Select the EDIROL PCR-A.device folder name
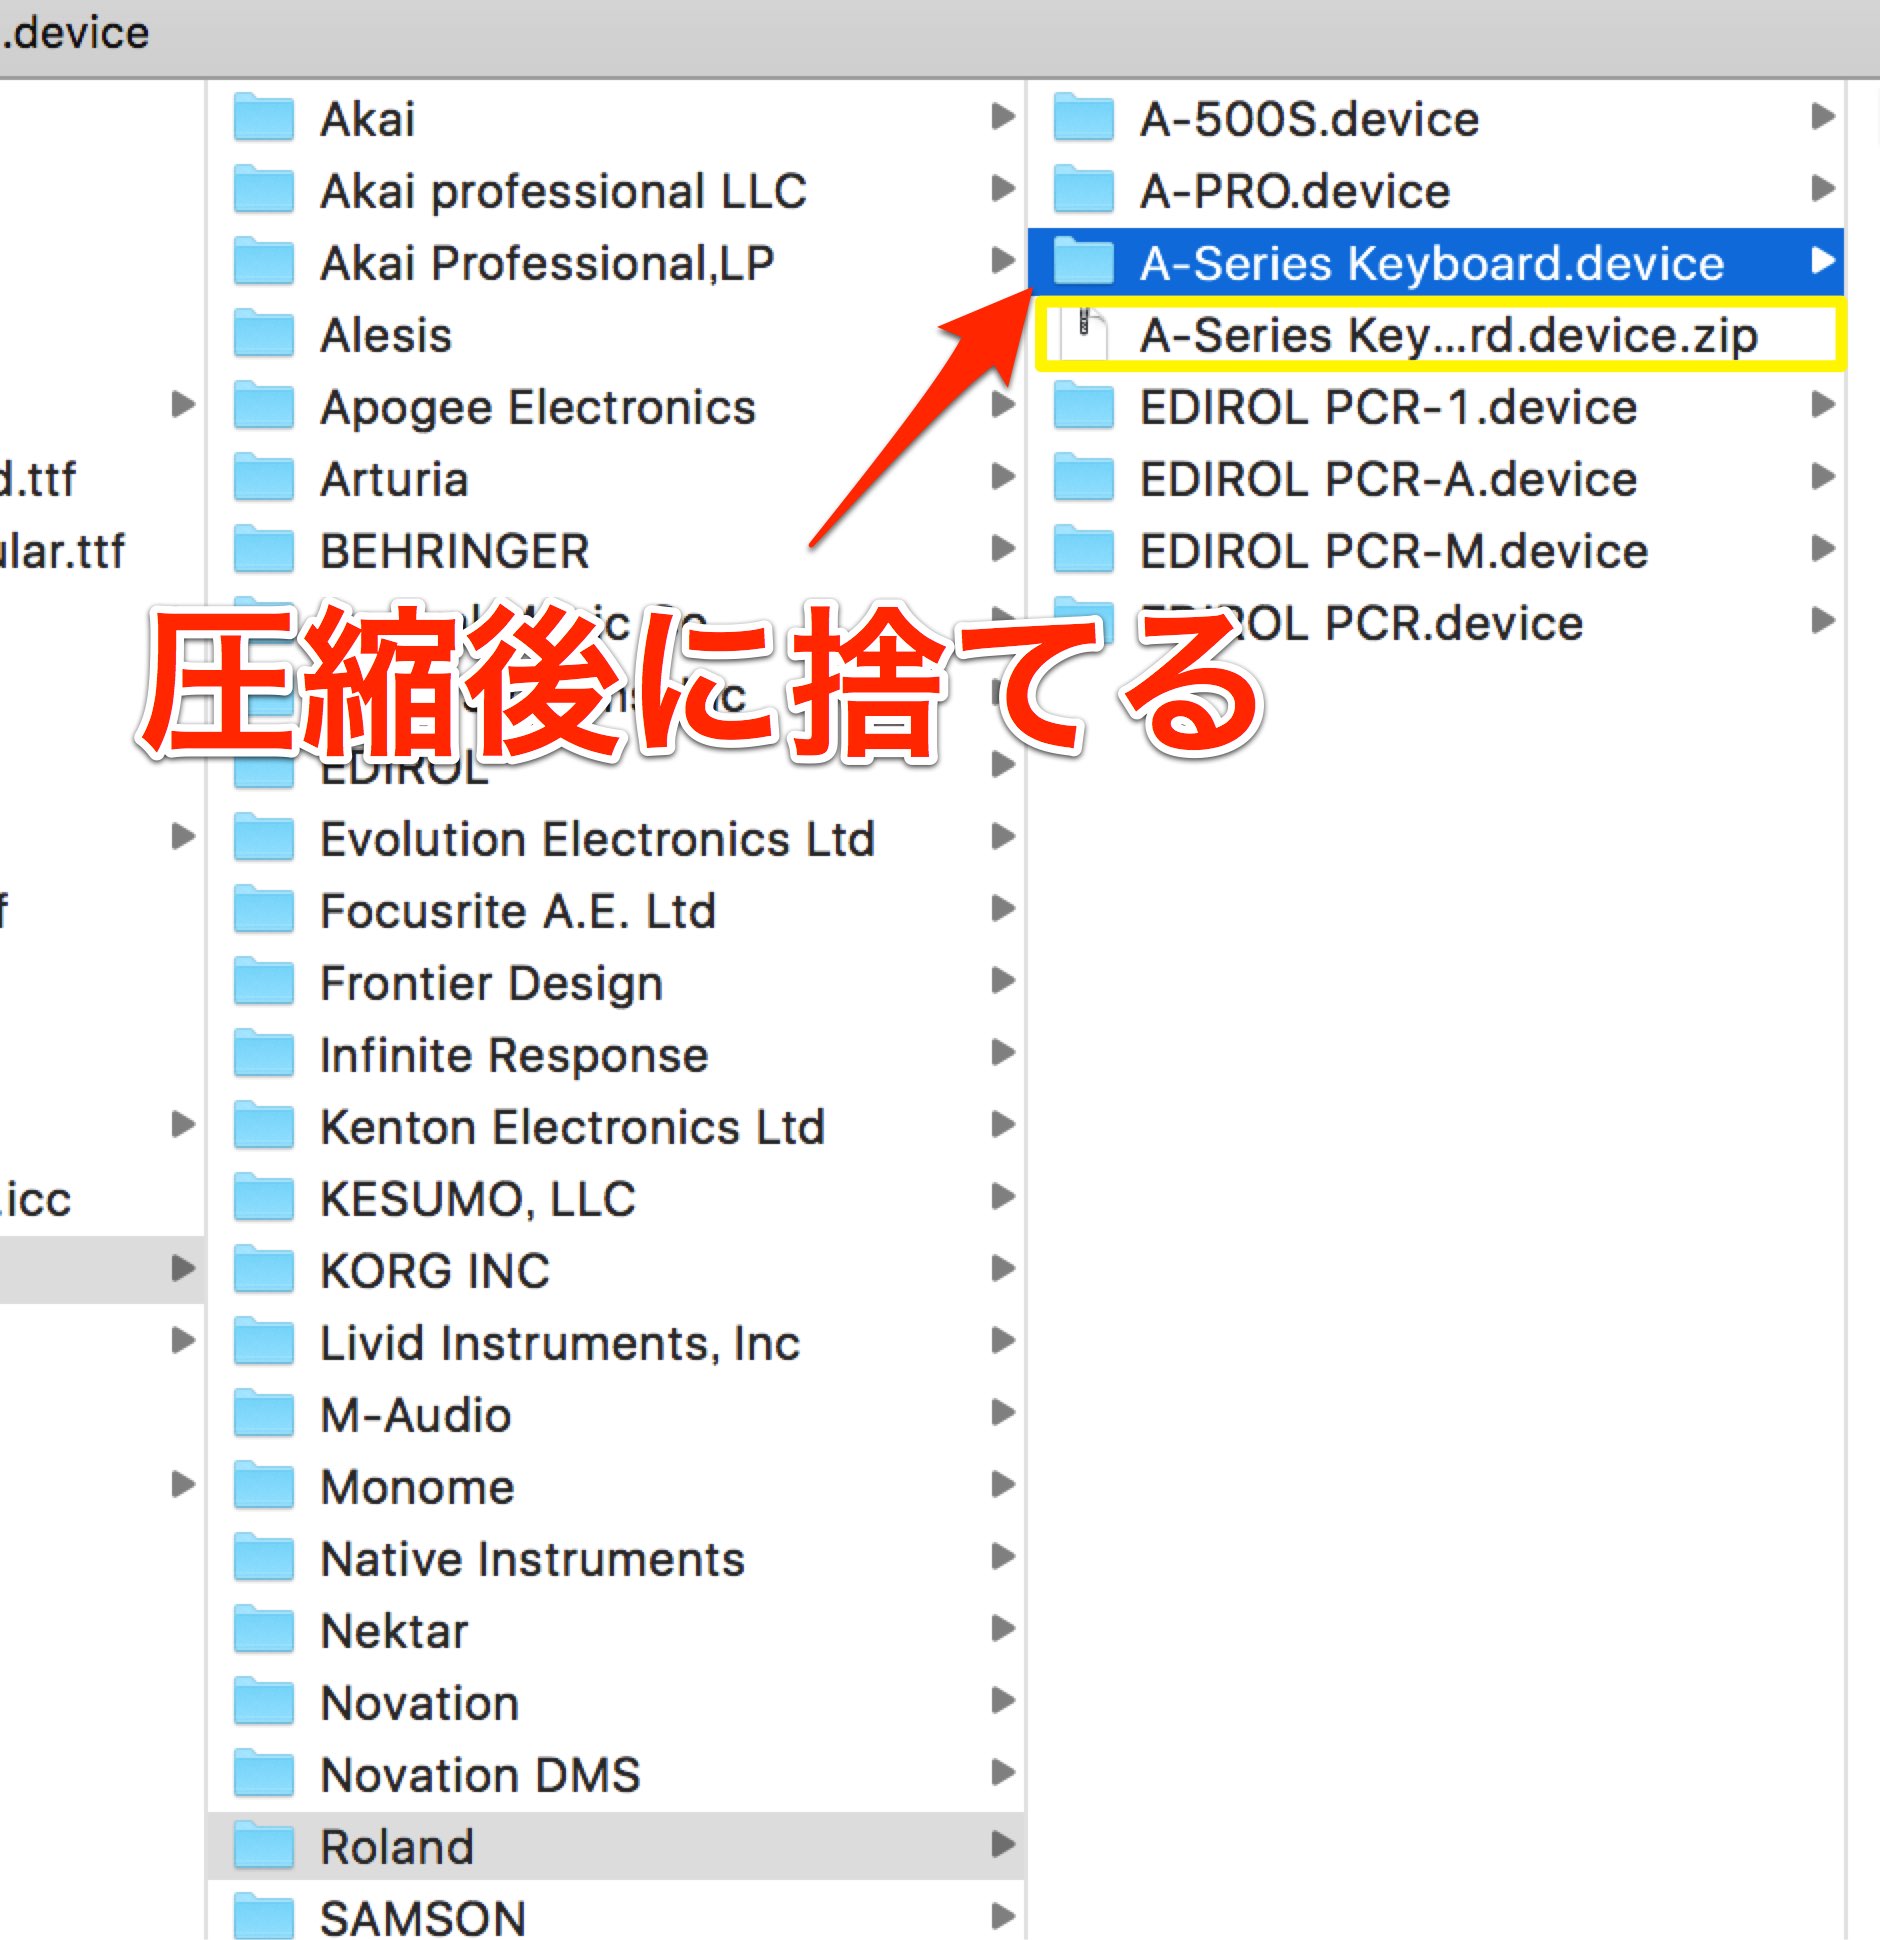The height and width of the screenshot is (1940, 1880). [x=1389, y=479]
